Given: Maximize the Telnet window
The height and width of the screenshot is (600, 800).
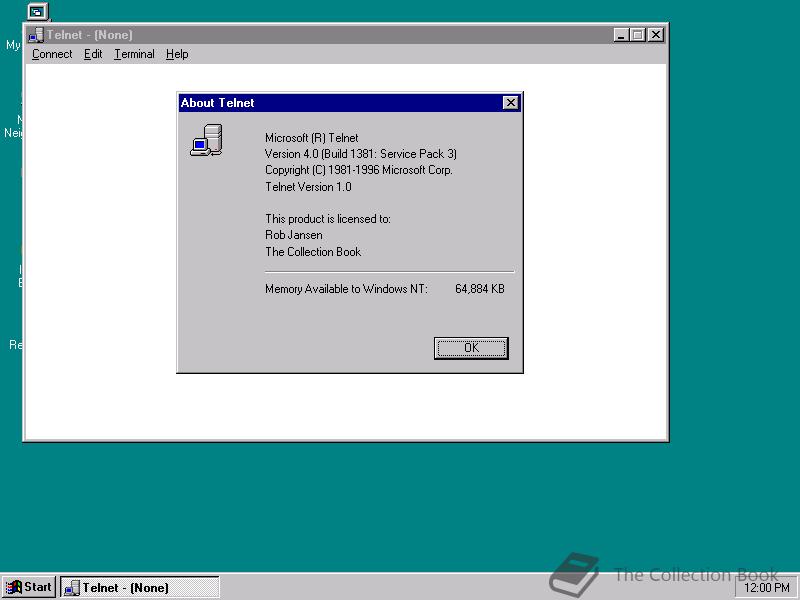Looking at the screenshot, I should tap(637, 35).
